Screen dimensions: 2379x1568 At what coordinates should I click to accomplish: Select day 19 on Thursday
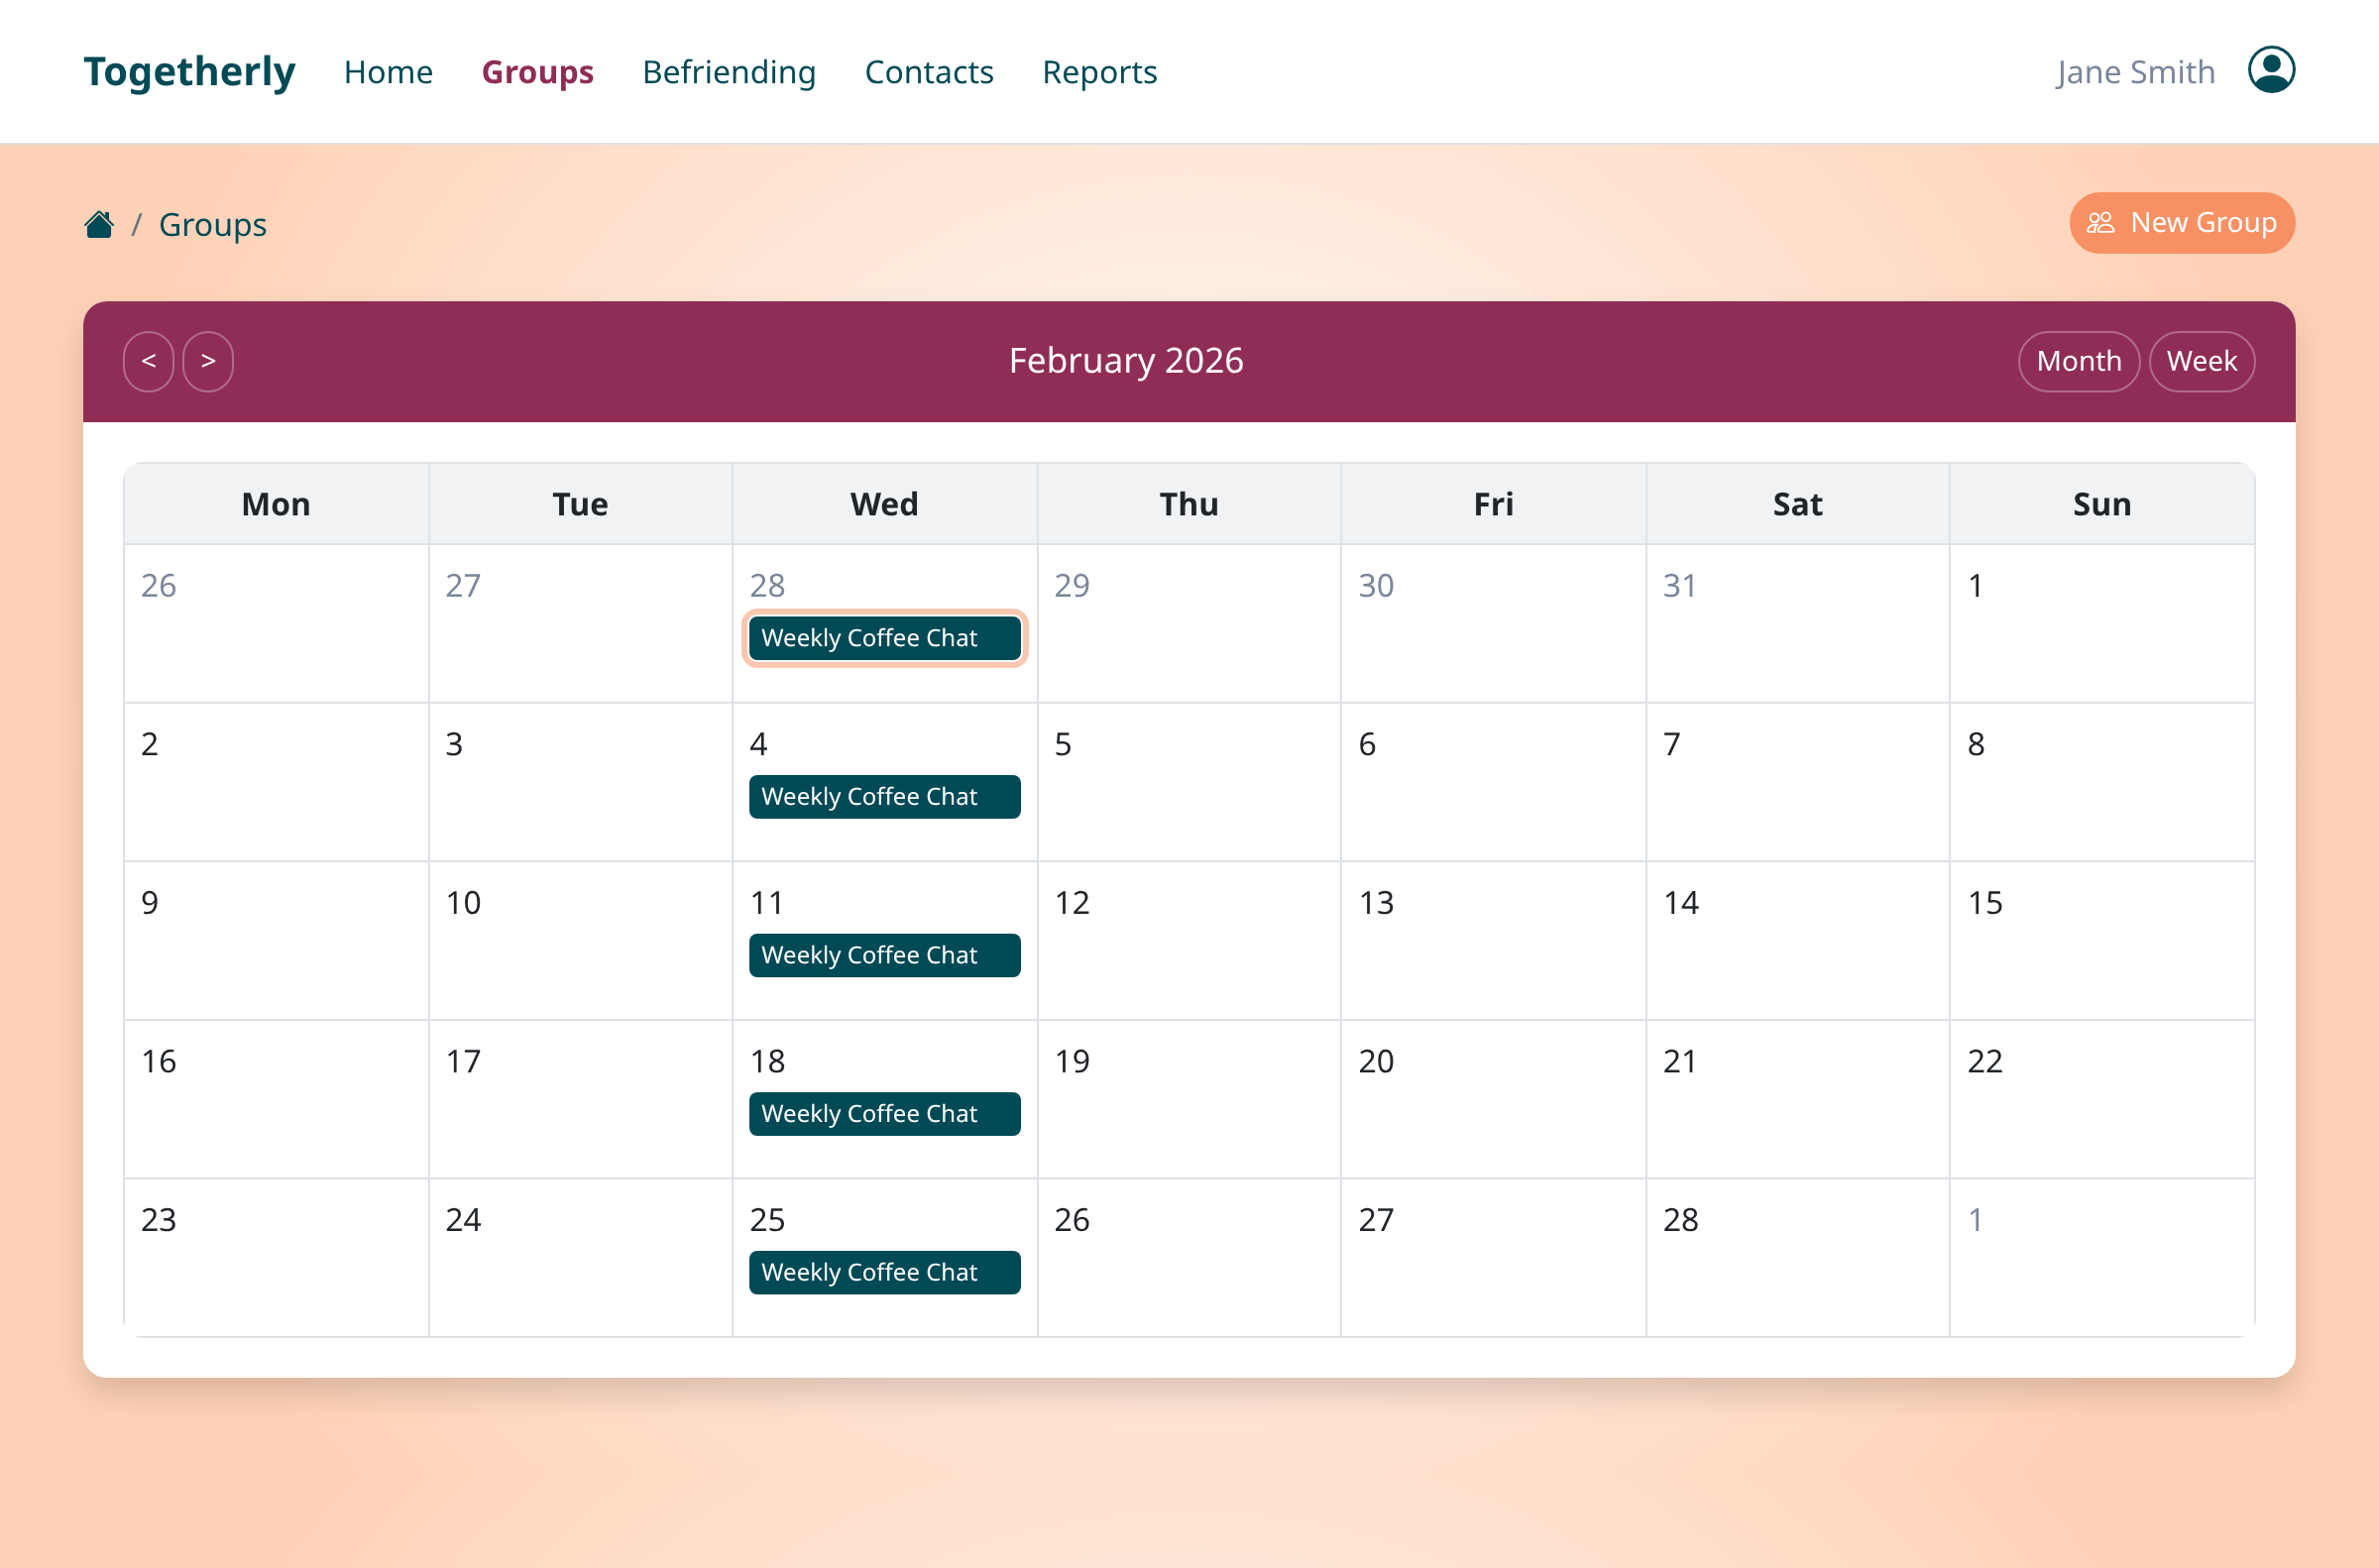coord(1190,1099)
